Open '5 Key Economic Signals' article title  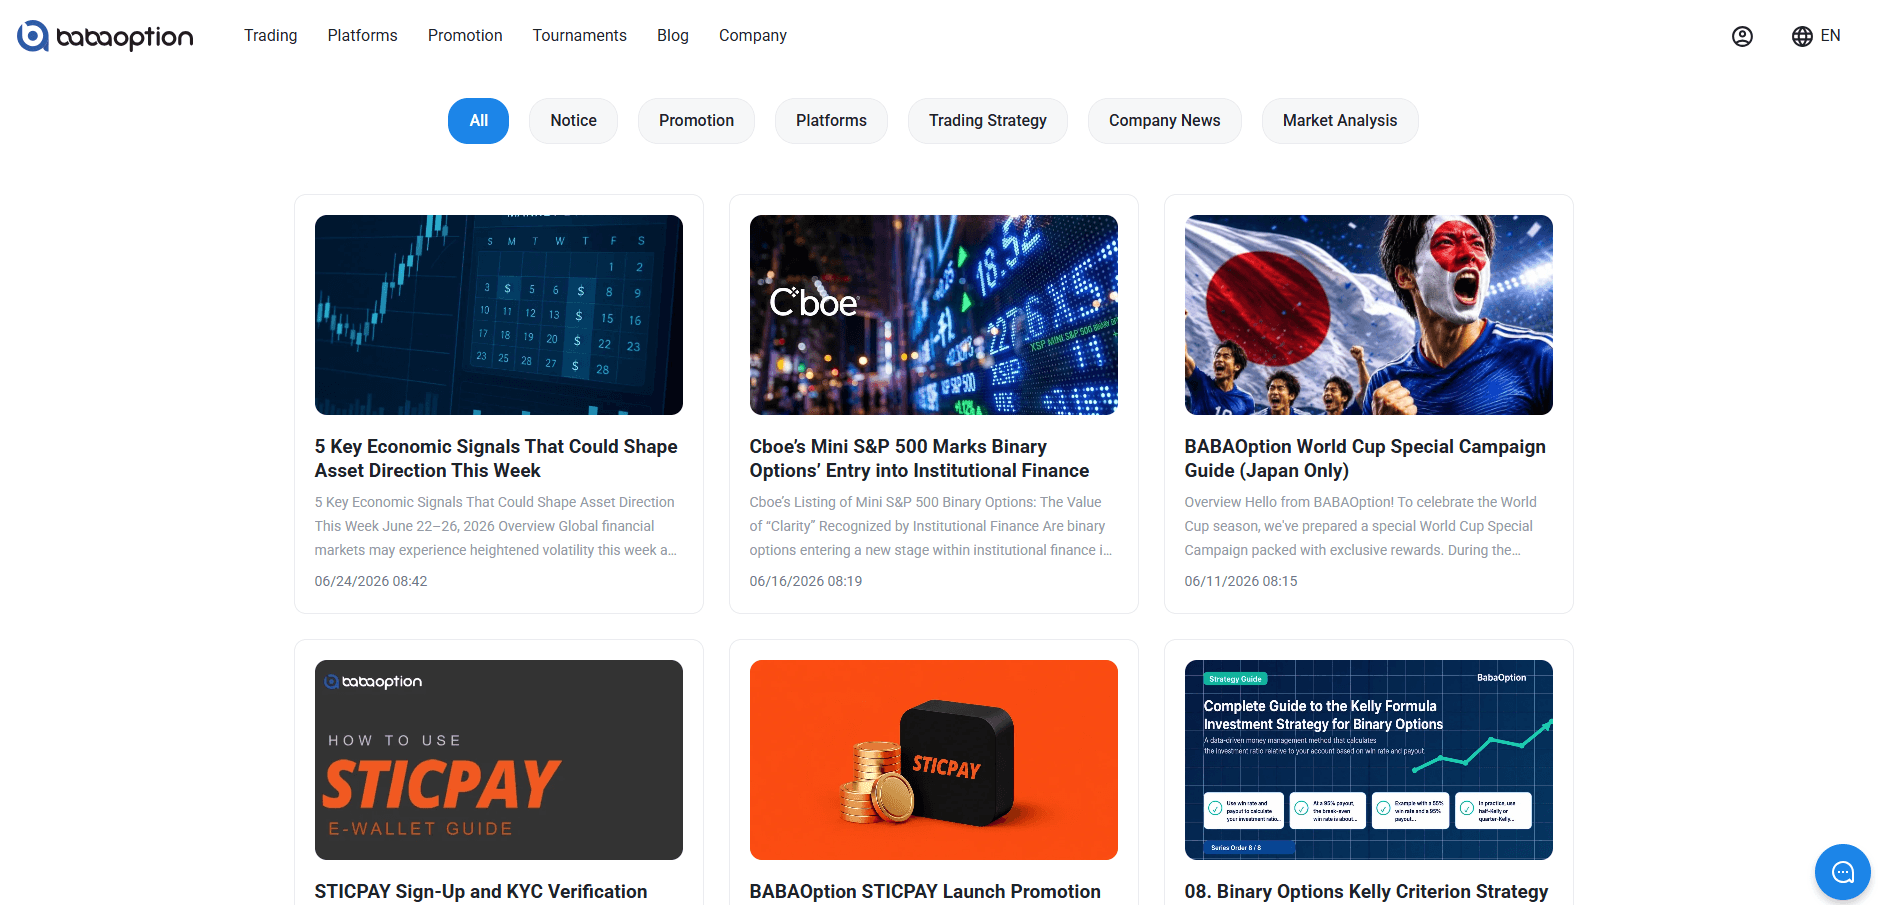click(496, 459)
